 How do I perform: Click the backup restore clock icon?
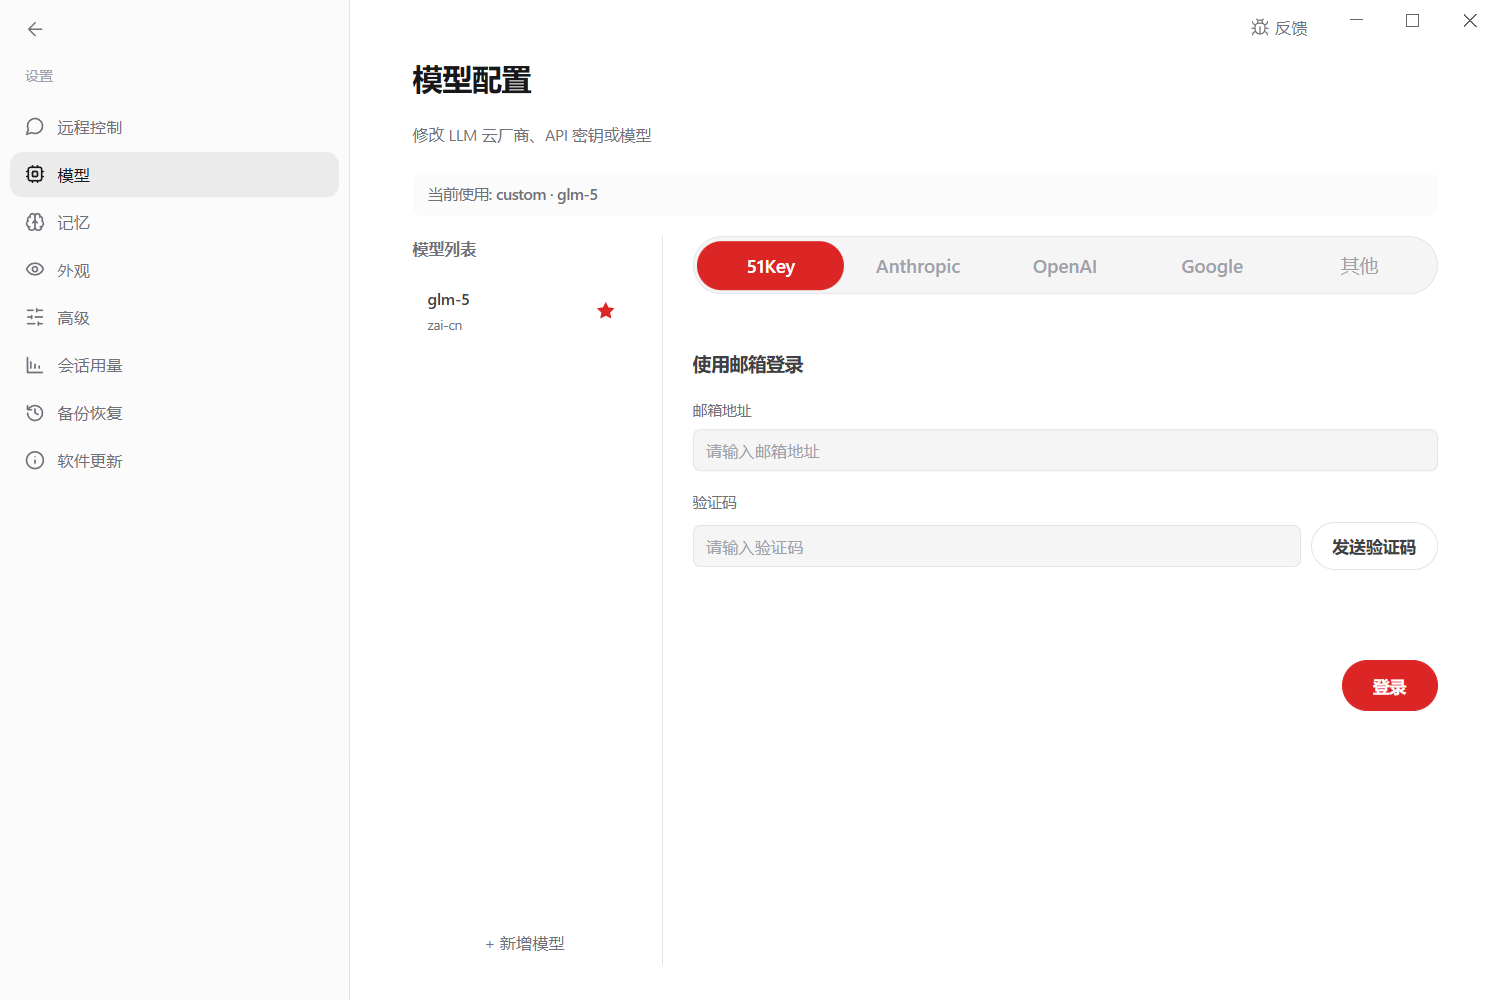[35, 413]
